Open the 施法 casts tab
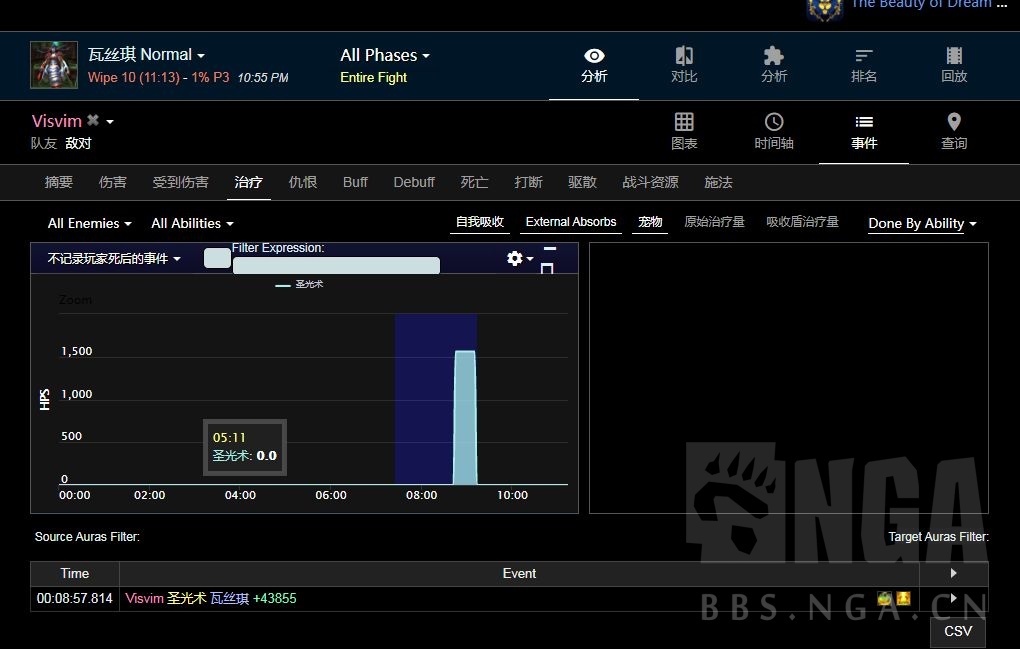This screenshot has height=649, width=1020. [718, 182]
